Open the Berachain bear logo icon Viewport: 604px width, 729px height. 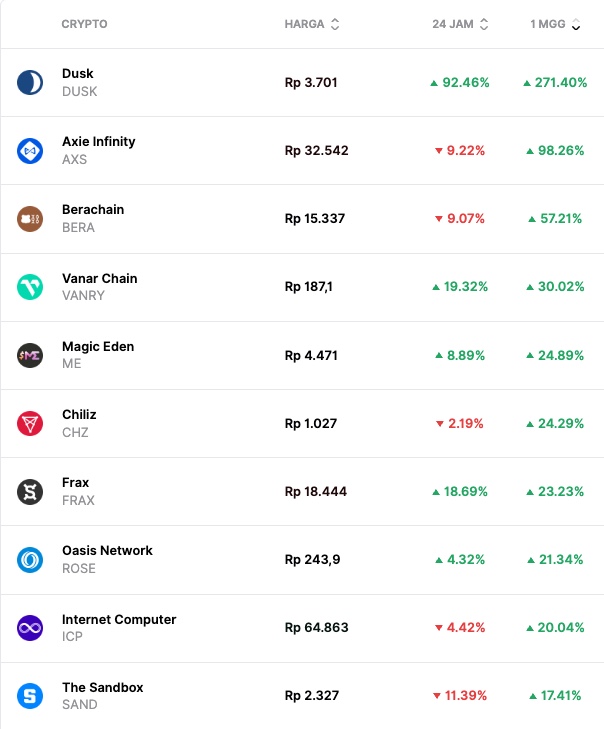tap(30, 218)
